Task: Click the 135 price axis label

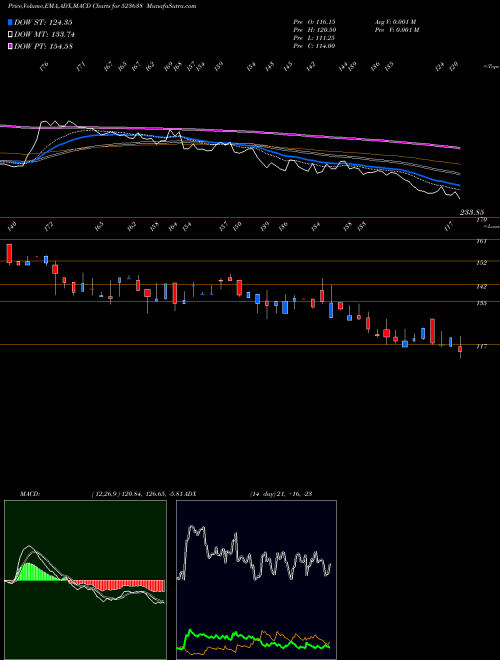Action: pos(481,303)
